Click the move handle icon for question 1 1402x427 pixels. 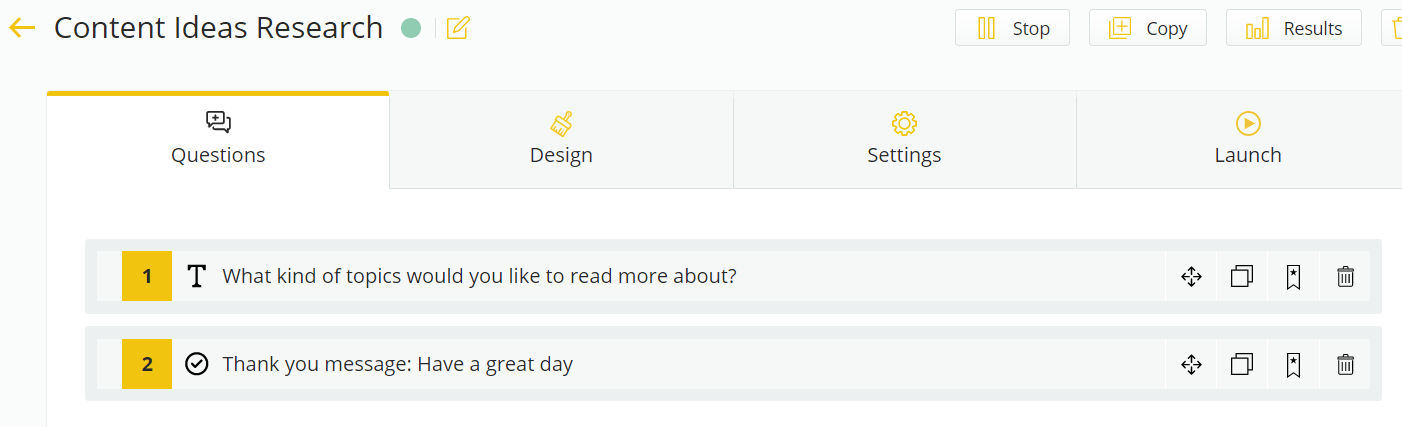[1191, 277]
